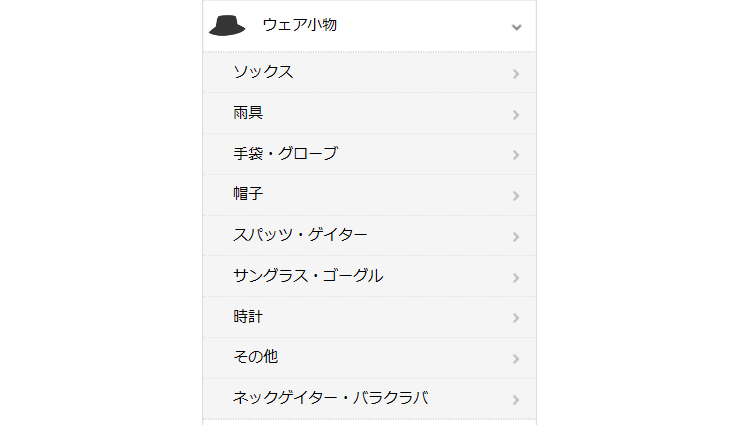The height and width of the screenshot is (425, 740).
Task: Click the arrow next to ソックス
Action: click(x=516, y=74)
